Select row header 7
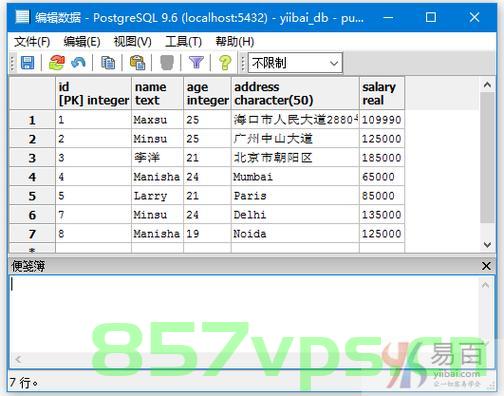Screen dimensions: 504x396 click(x=32, y=234)
